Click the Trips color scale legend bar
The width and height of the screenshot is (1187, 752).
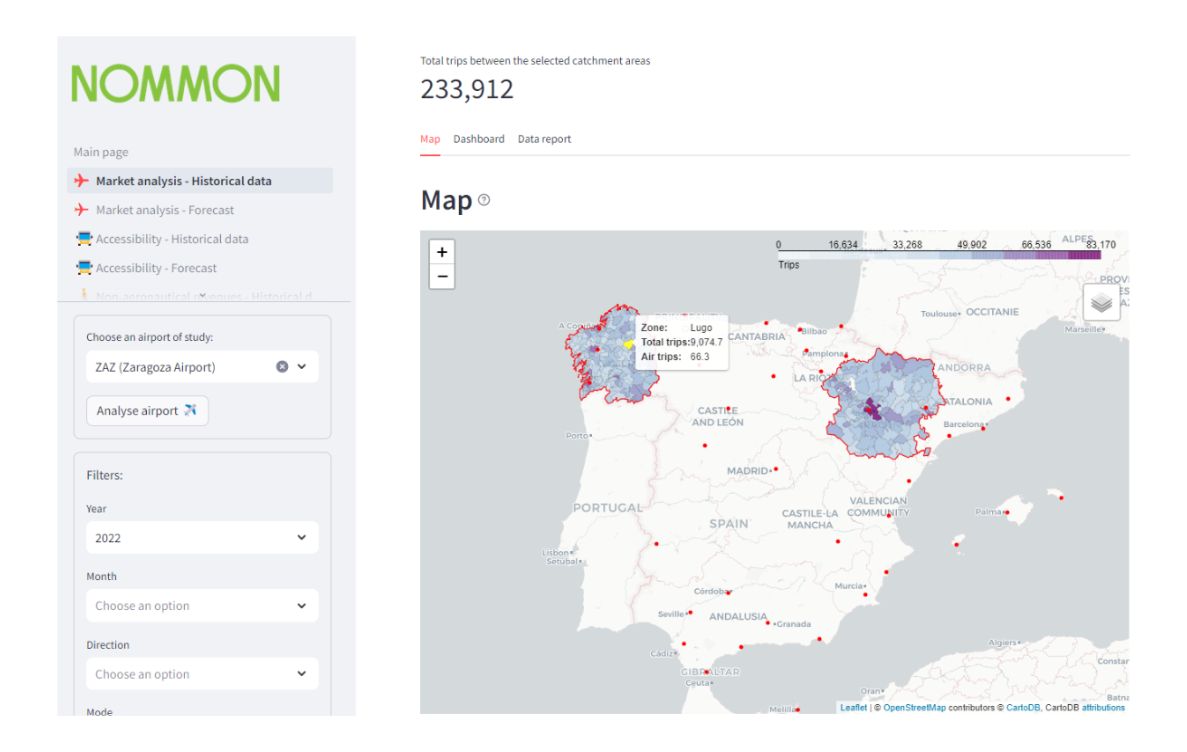pyautogui.click(x=939, y=256)
